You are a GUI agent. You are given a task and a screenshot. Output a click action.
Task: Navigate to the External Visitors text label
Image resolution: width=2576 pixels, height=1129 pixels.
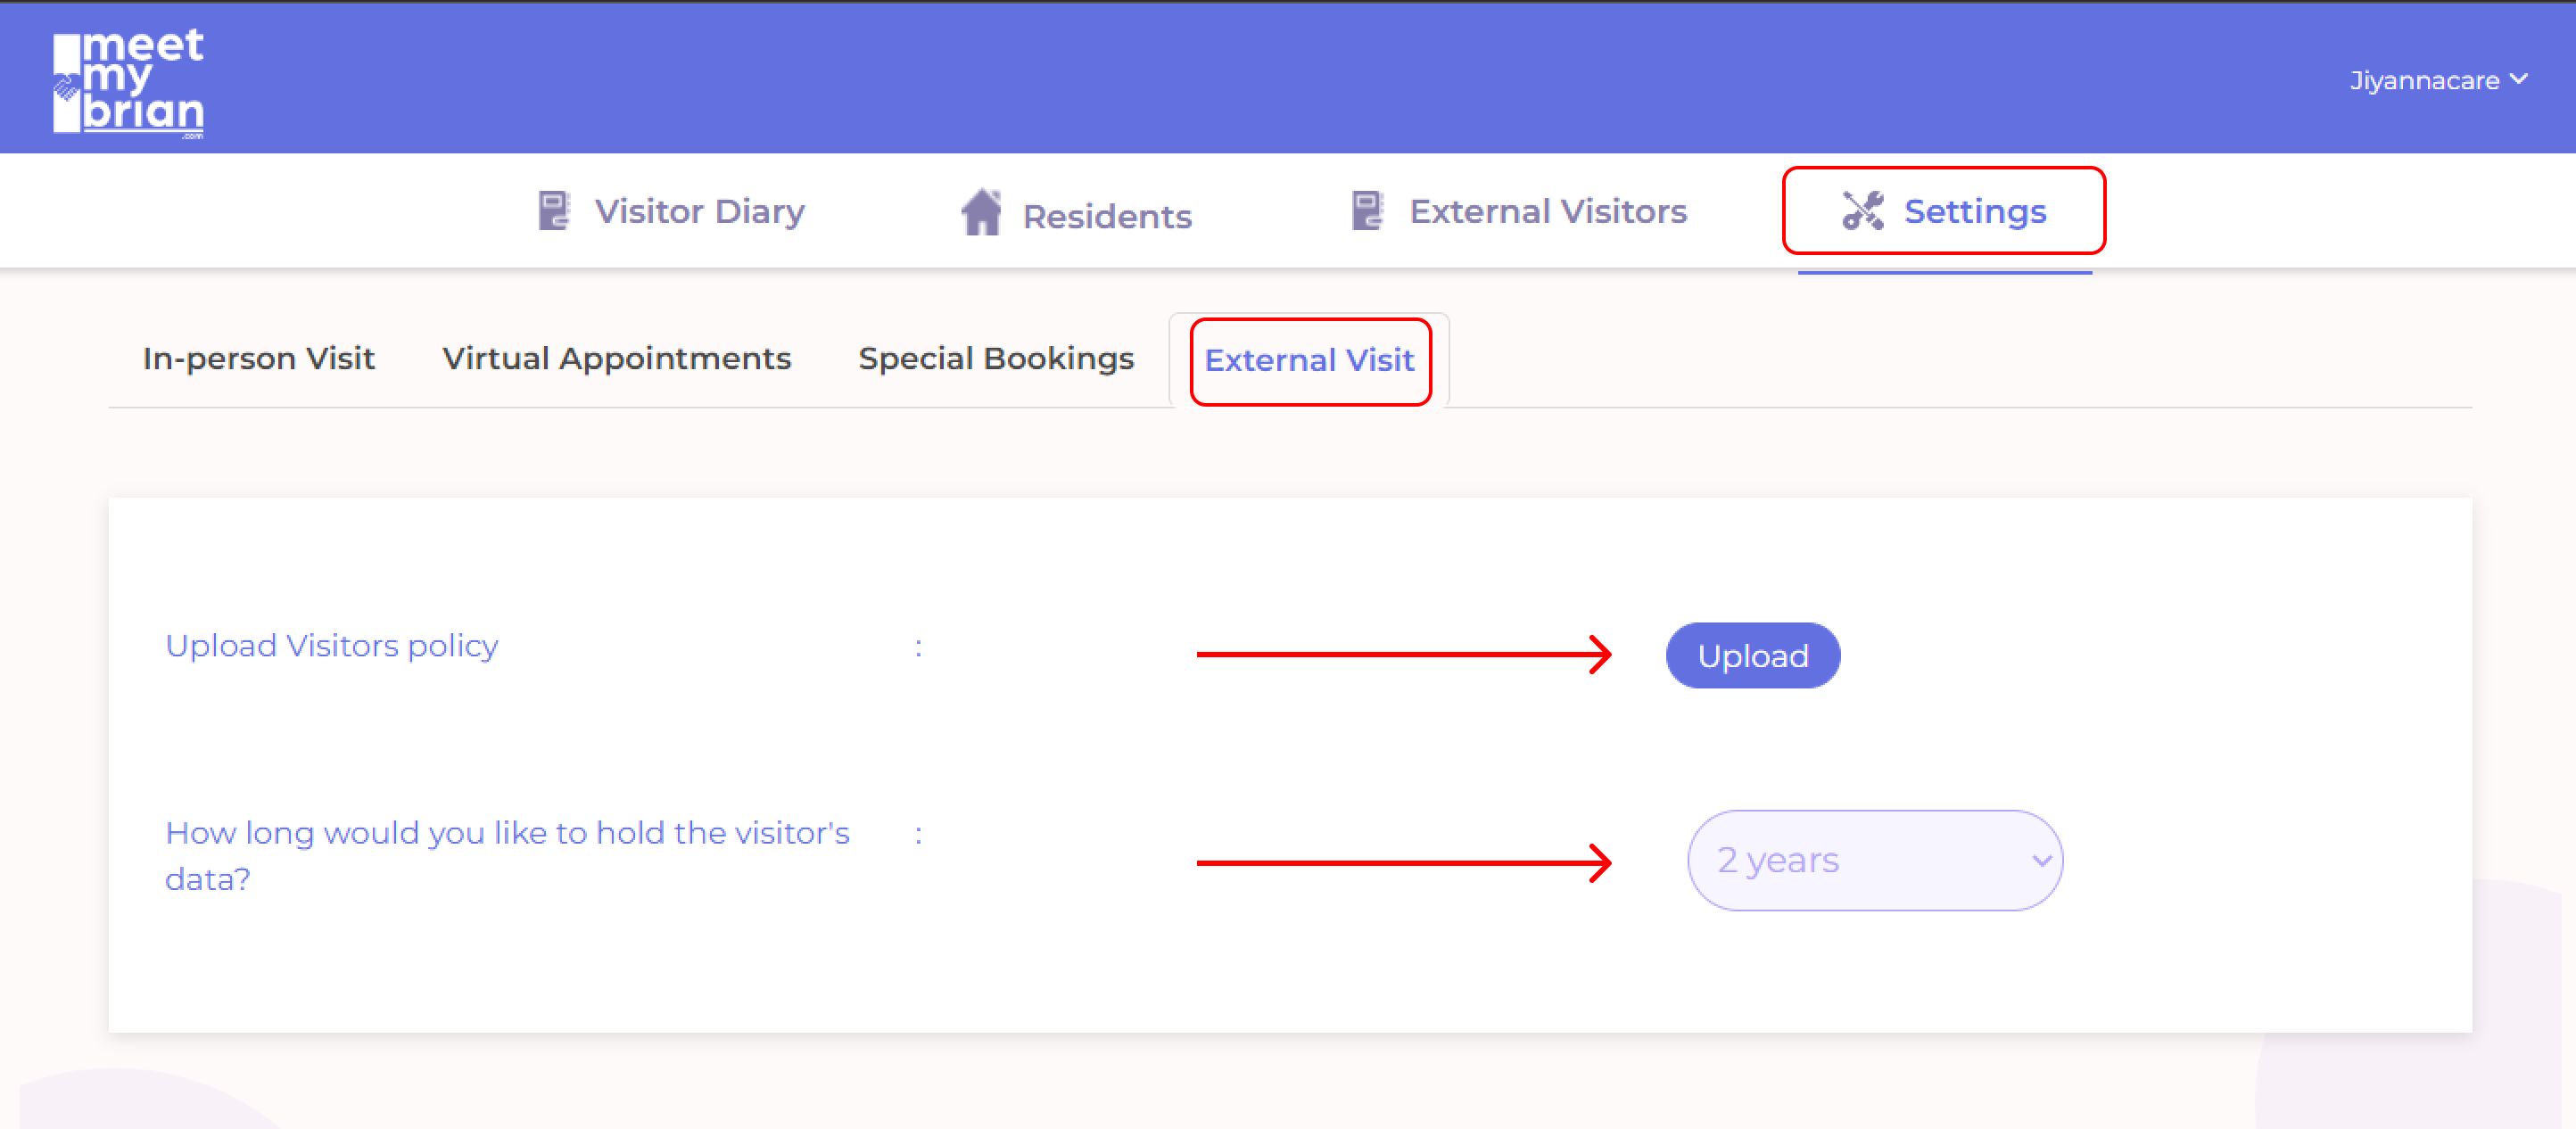click(1547, 211)
